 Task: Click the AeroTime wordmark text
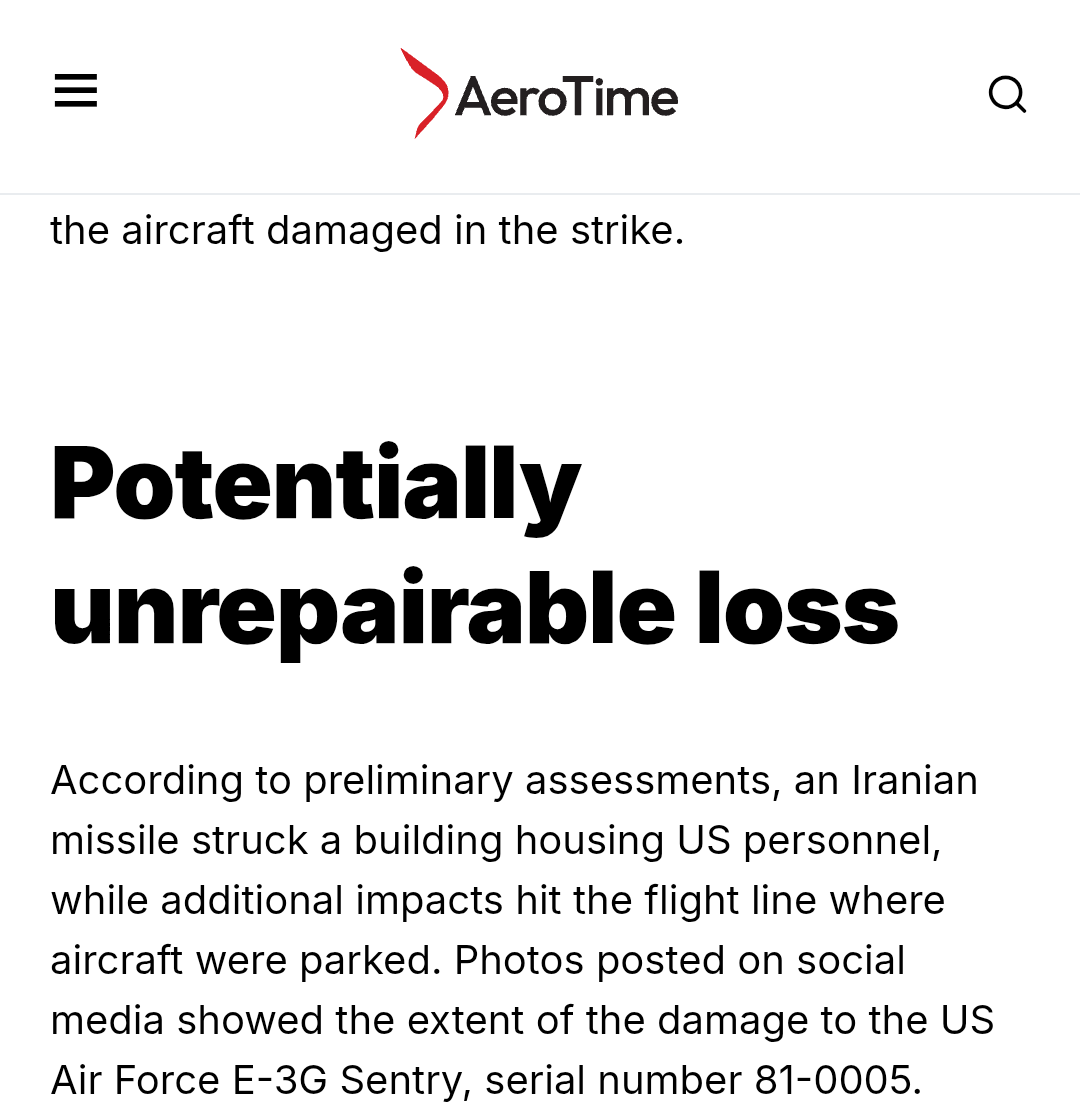(x=567, y=98)
